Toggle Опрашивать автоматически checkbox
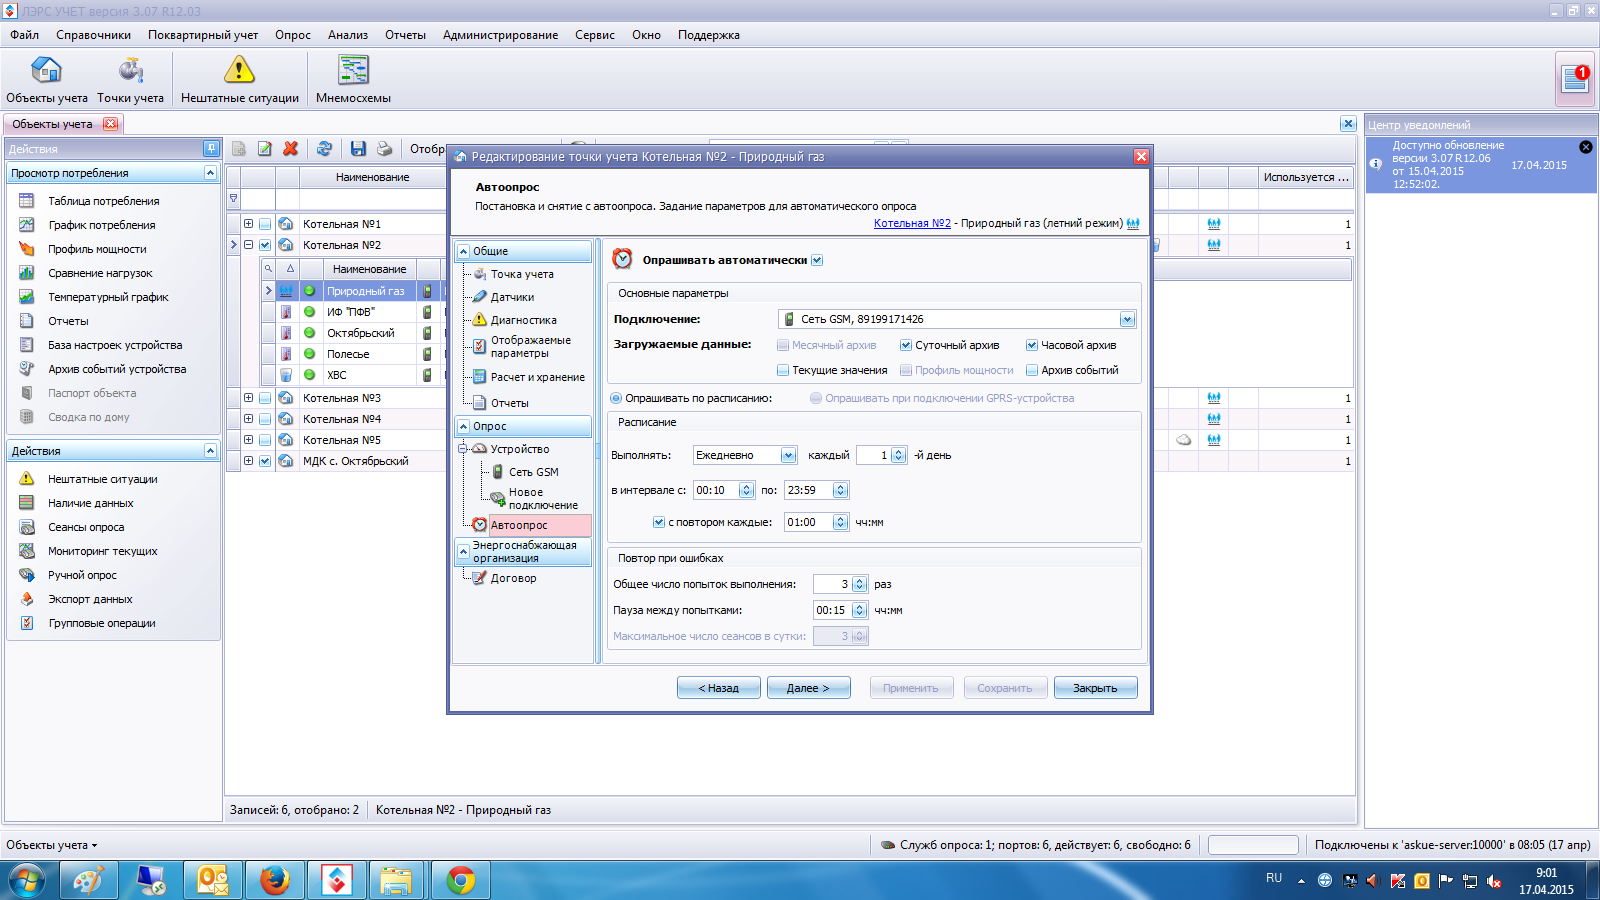This screenshot has width=1600, height=900. point(817,260)
